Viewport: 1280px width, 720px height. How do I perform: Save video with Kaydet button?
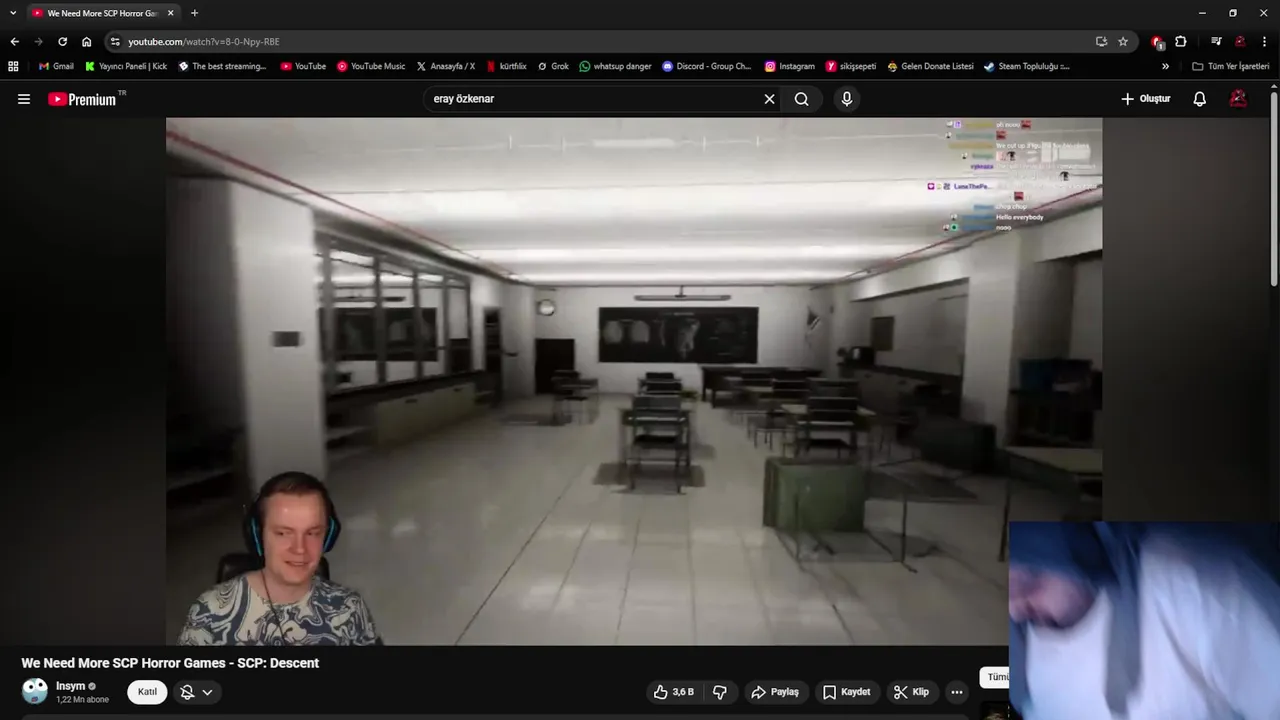click(x=846, y=692)
